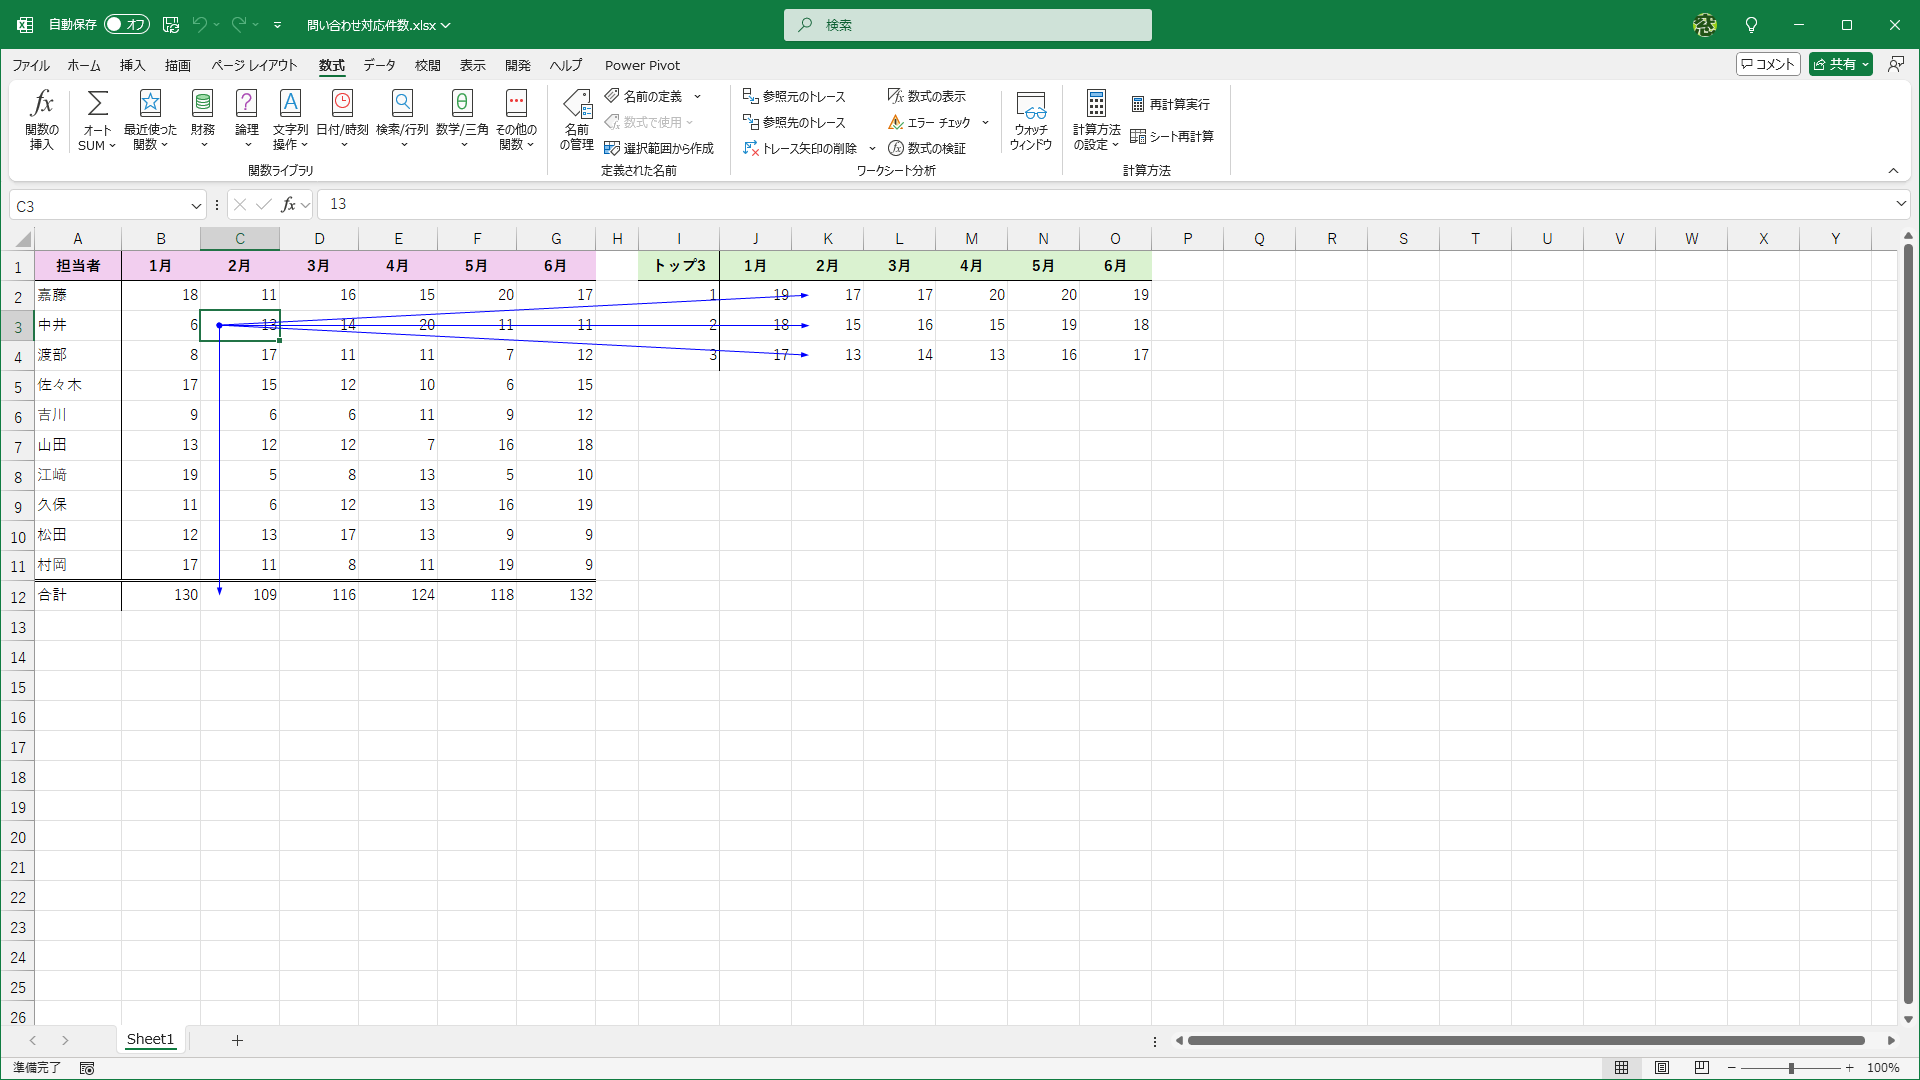
Task: Collapse the ribbon with the chevron
Action: (1893, 171)
